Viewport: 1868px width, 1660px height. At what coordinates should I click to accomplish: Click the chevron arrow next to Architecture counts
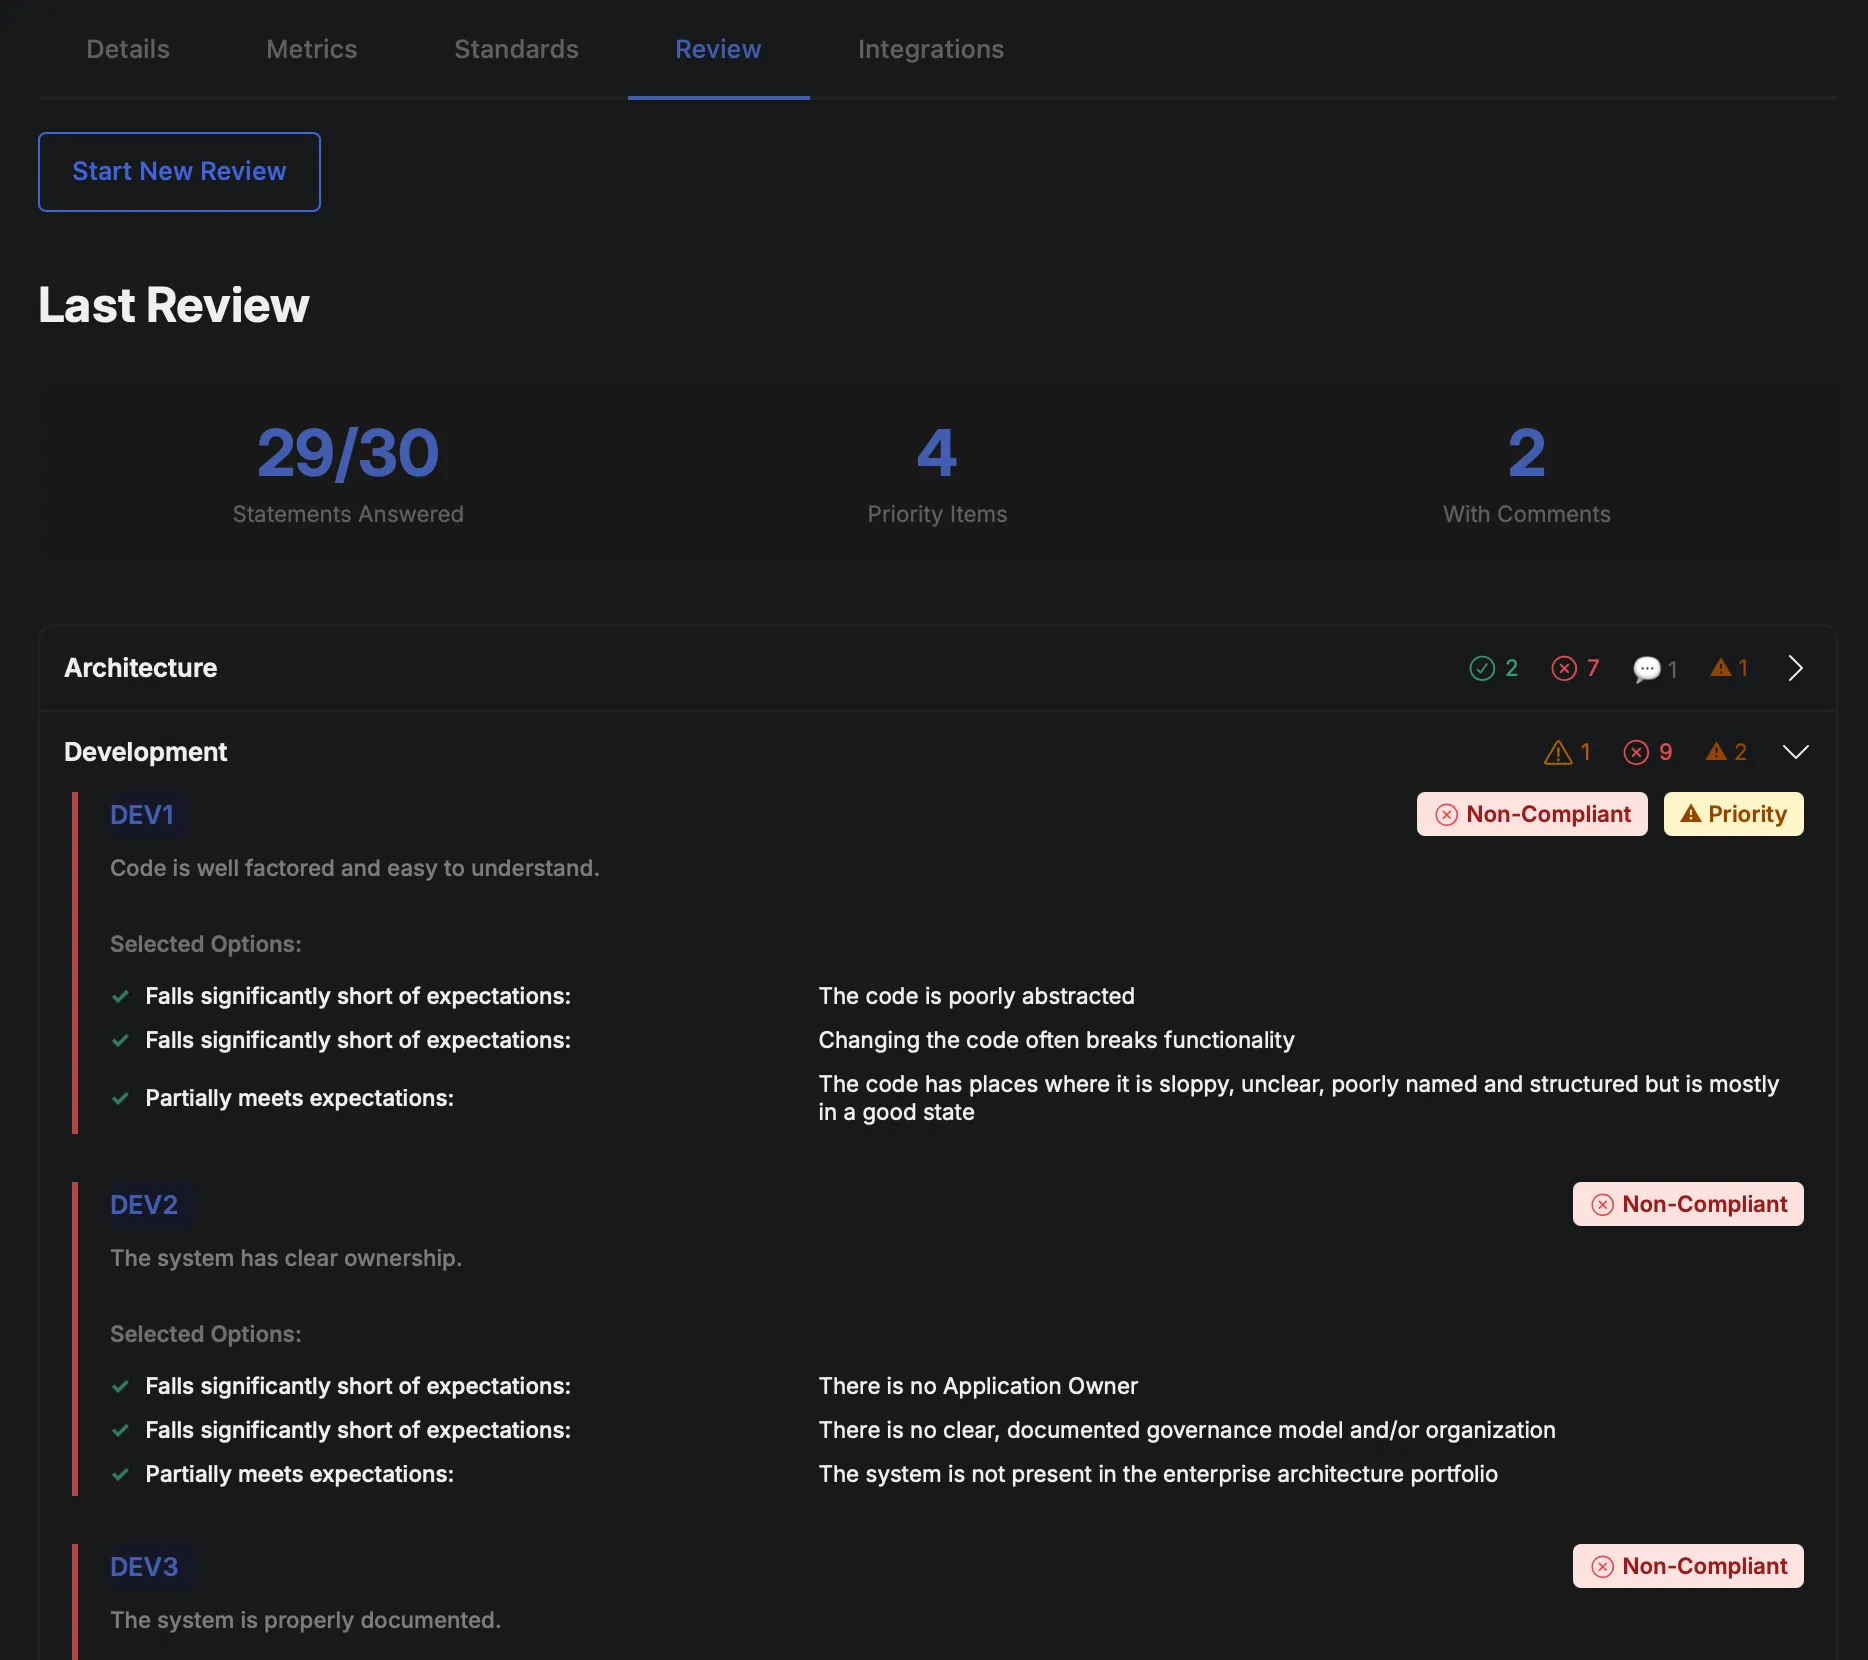point(1795,668)
